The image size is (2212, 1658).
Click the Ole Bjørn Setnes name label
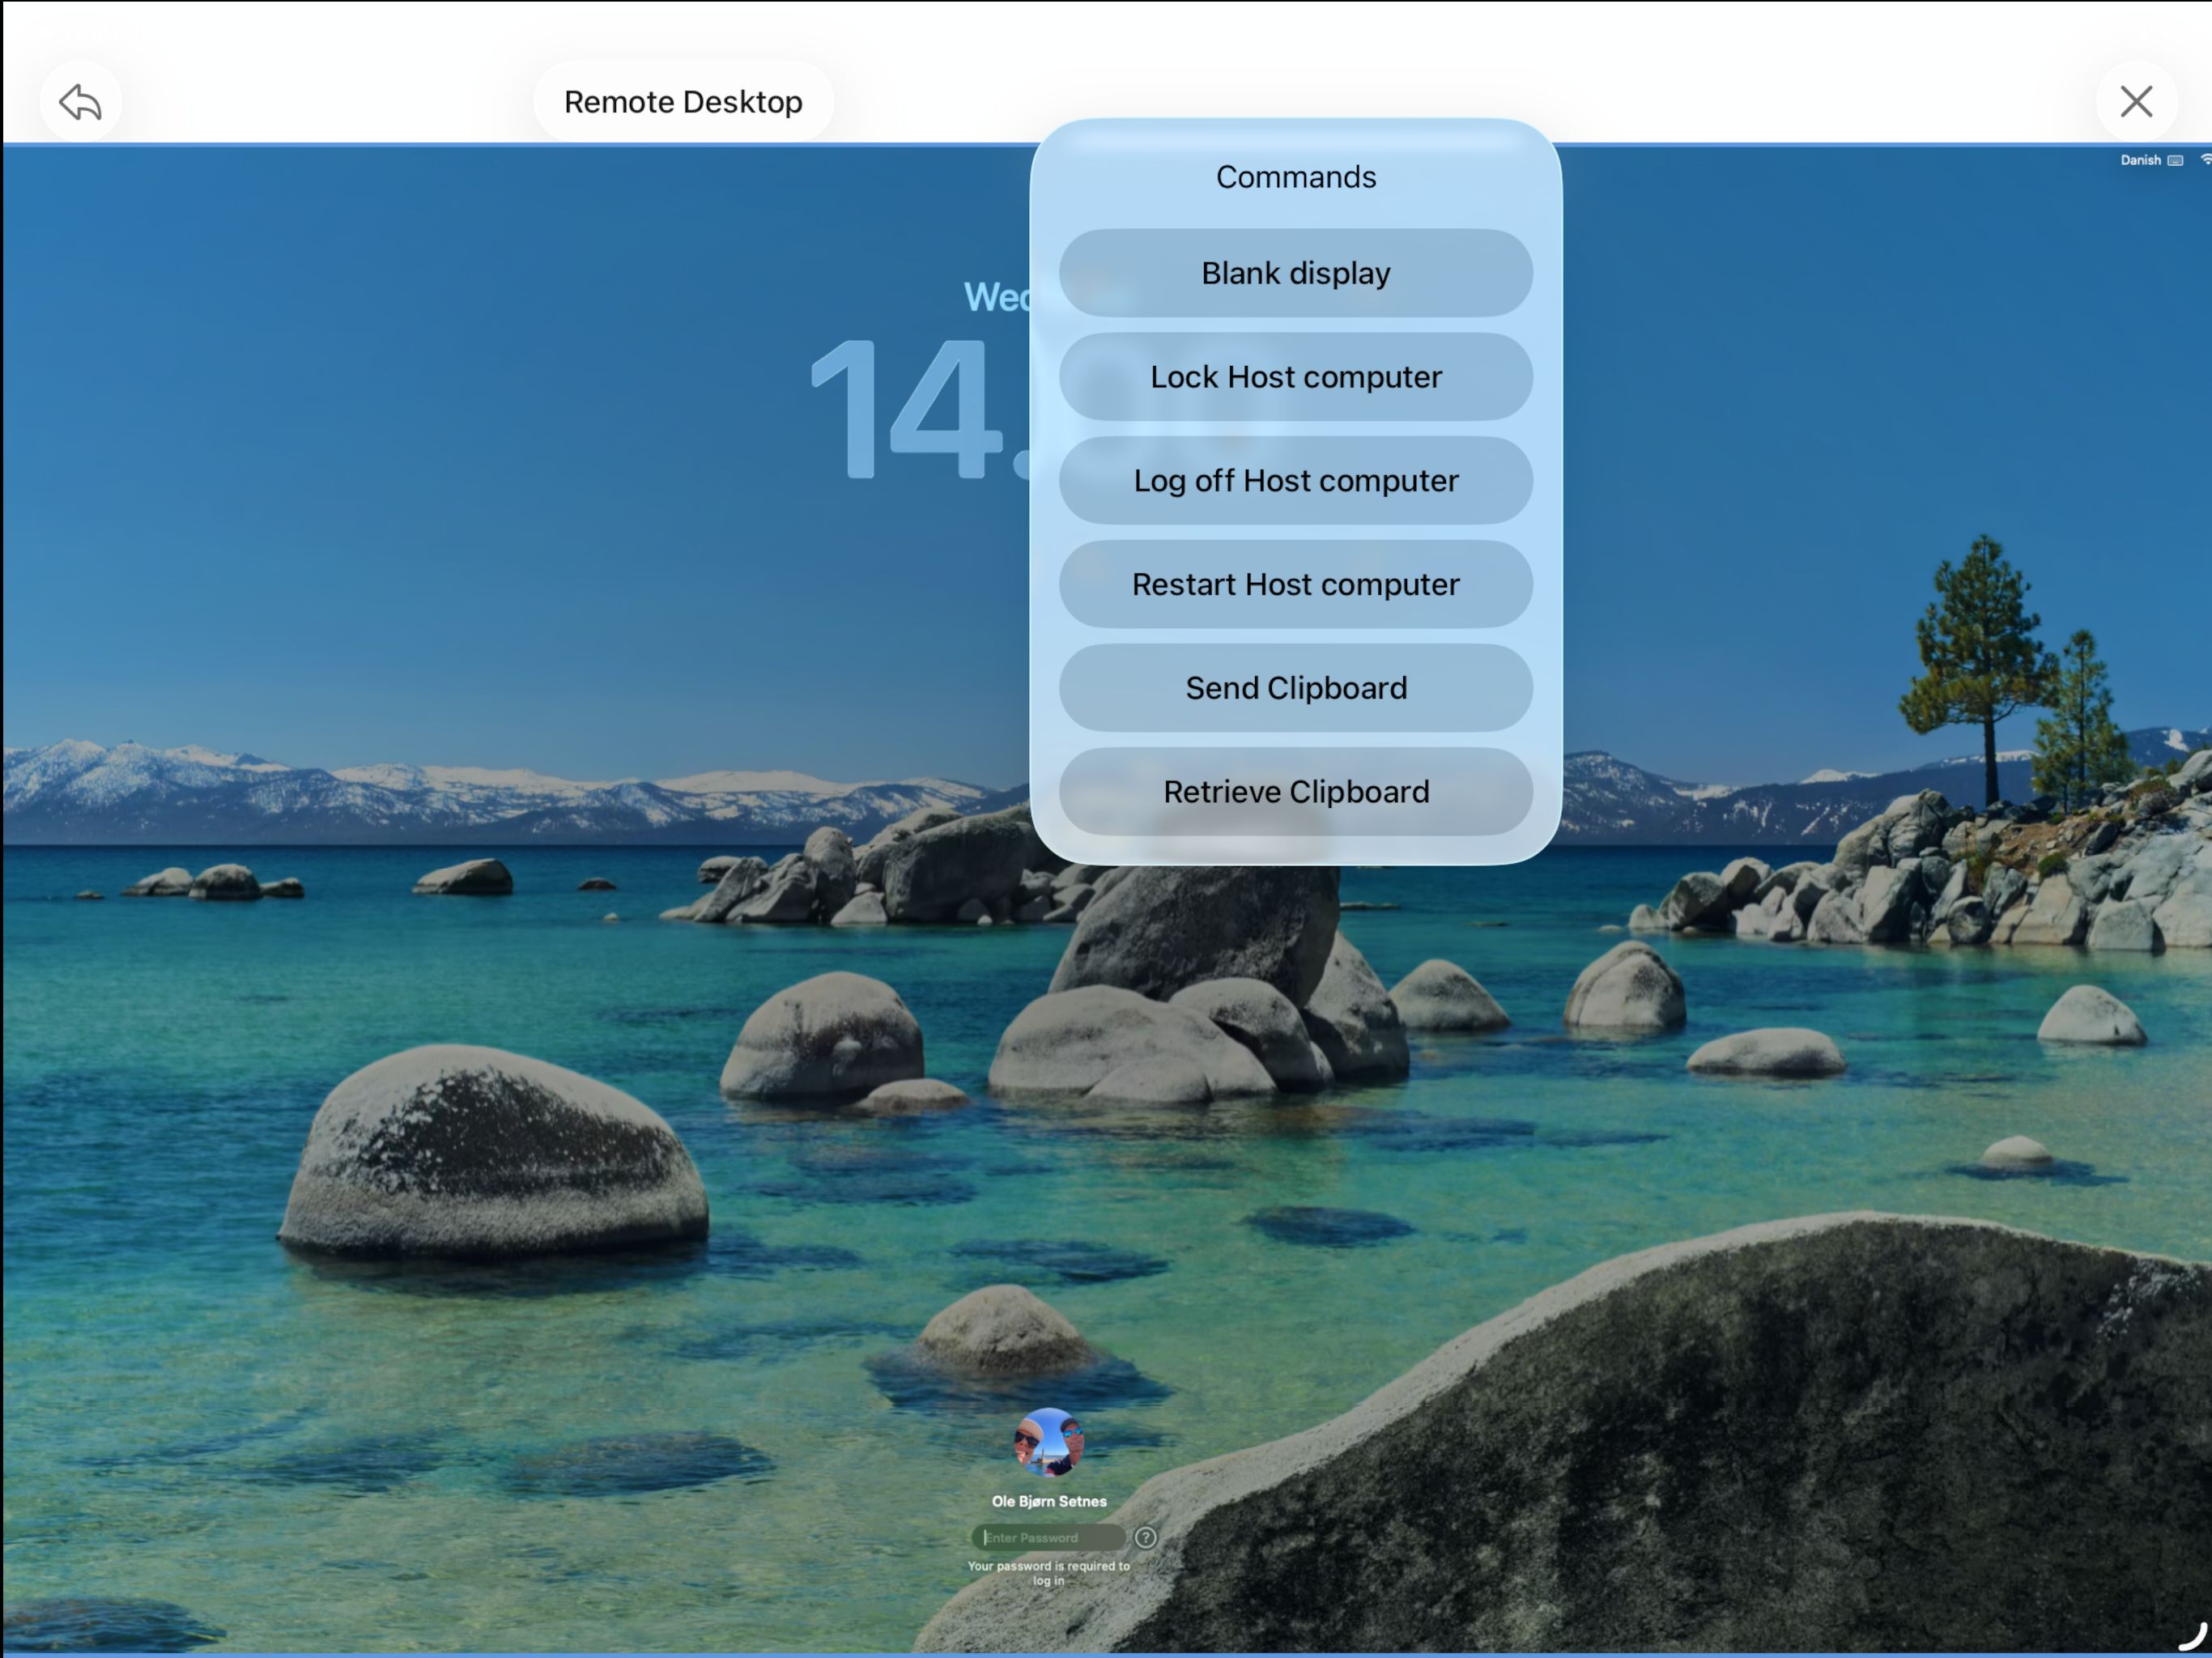pyautogui.click(x=1048, y=1501)
